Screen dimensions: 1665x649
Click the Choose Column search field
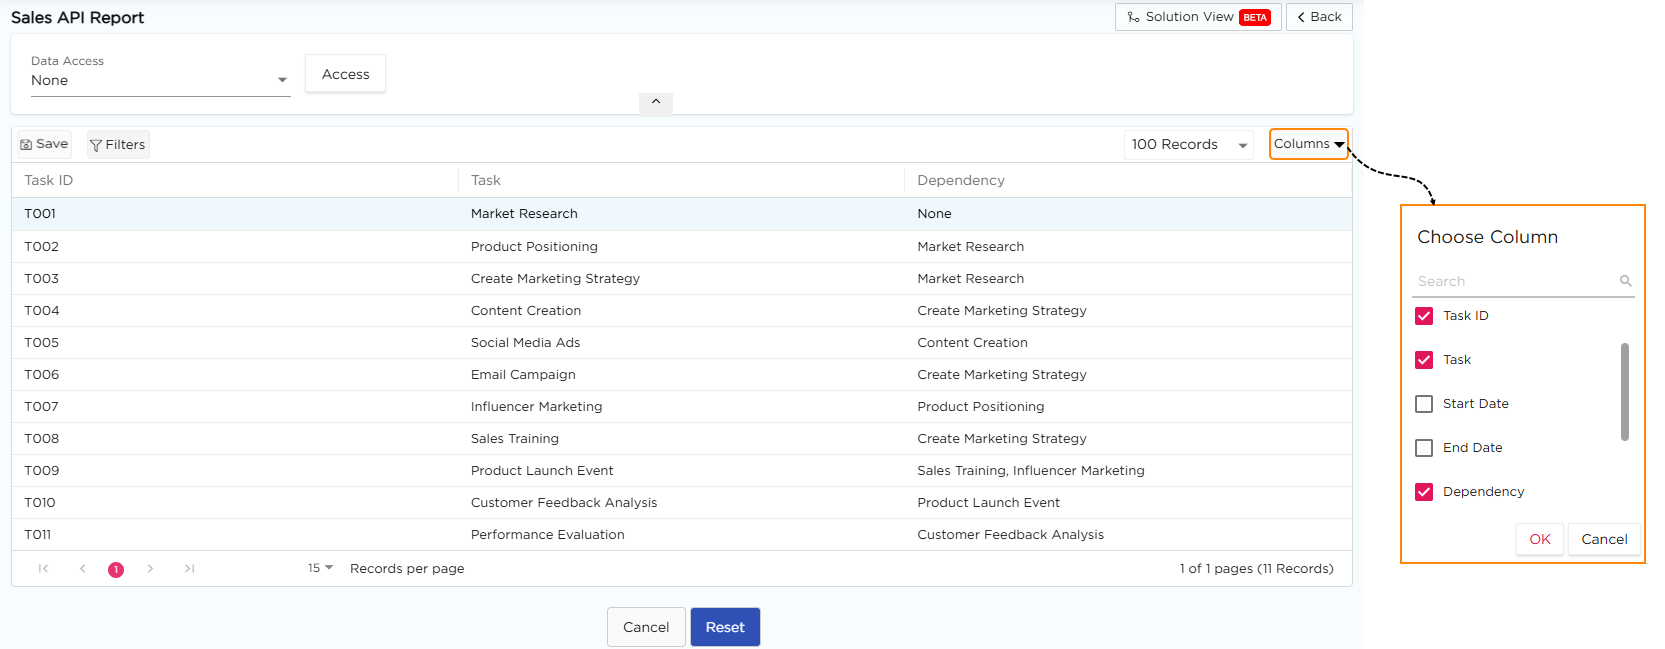(x=1512, y=281)
